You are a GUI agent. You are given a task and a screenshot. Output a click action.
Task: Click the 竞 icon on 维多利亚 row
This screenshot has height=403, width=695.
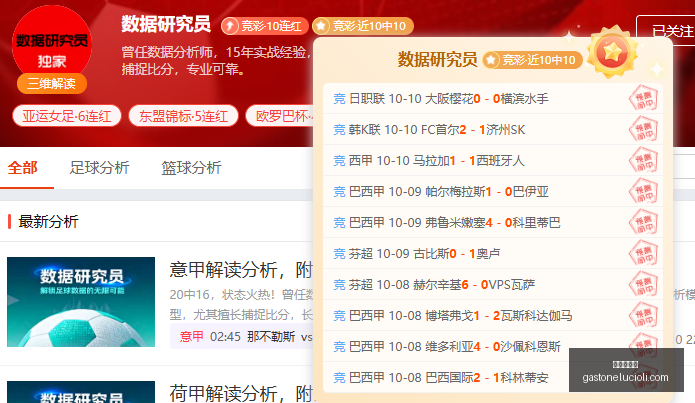coord(340,347)
